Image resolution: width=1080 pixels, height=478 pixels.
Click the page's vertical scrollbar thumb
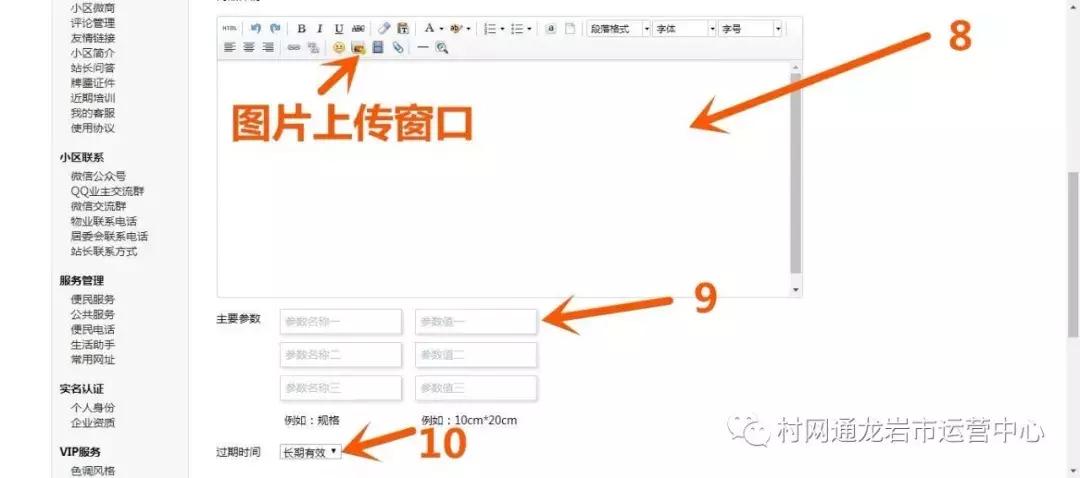(x=1074, y=253)
